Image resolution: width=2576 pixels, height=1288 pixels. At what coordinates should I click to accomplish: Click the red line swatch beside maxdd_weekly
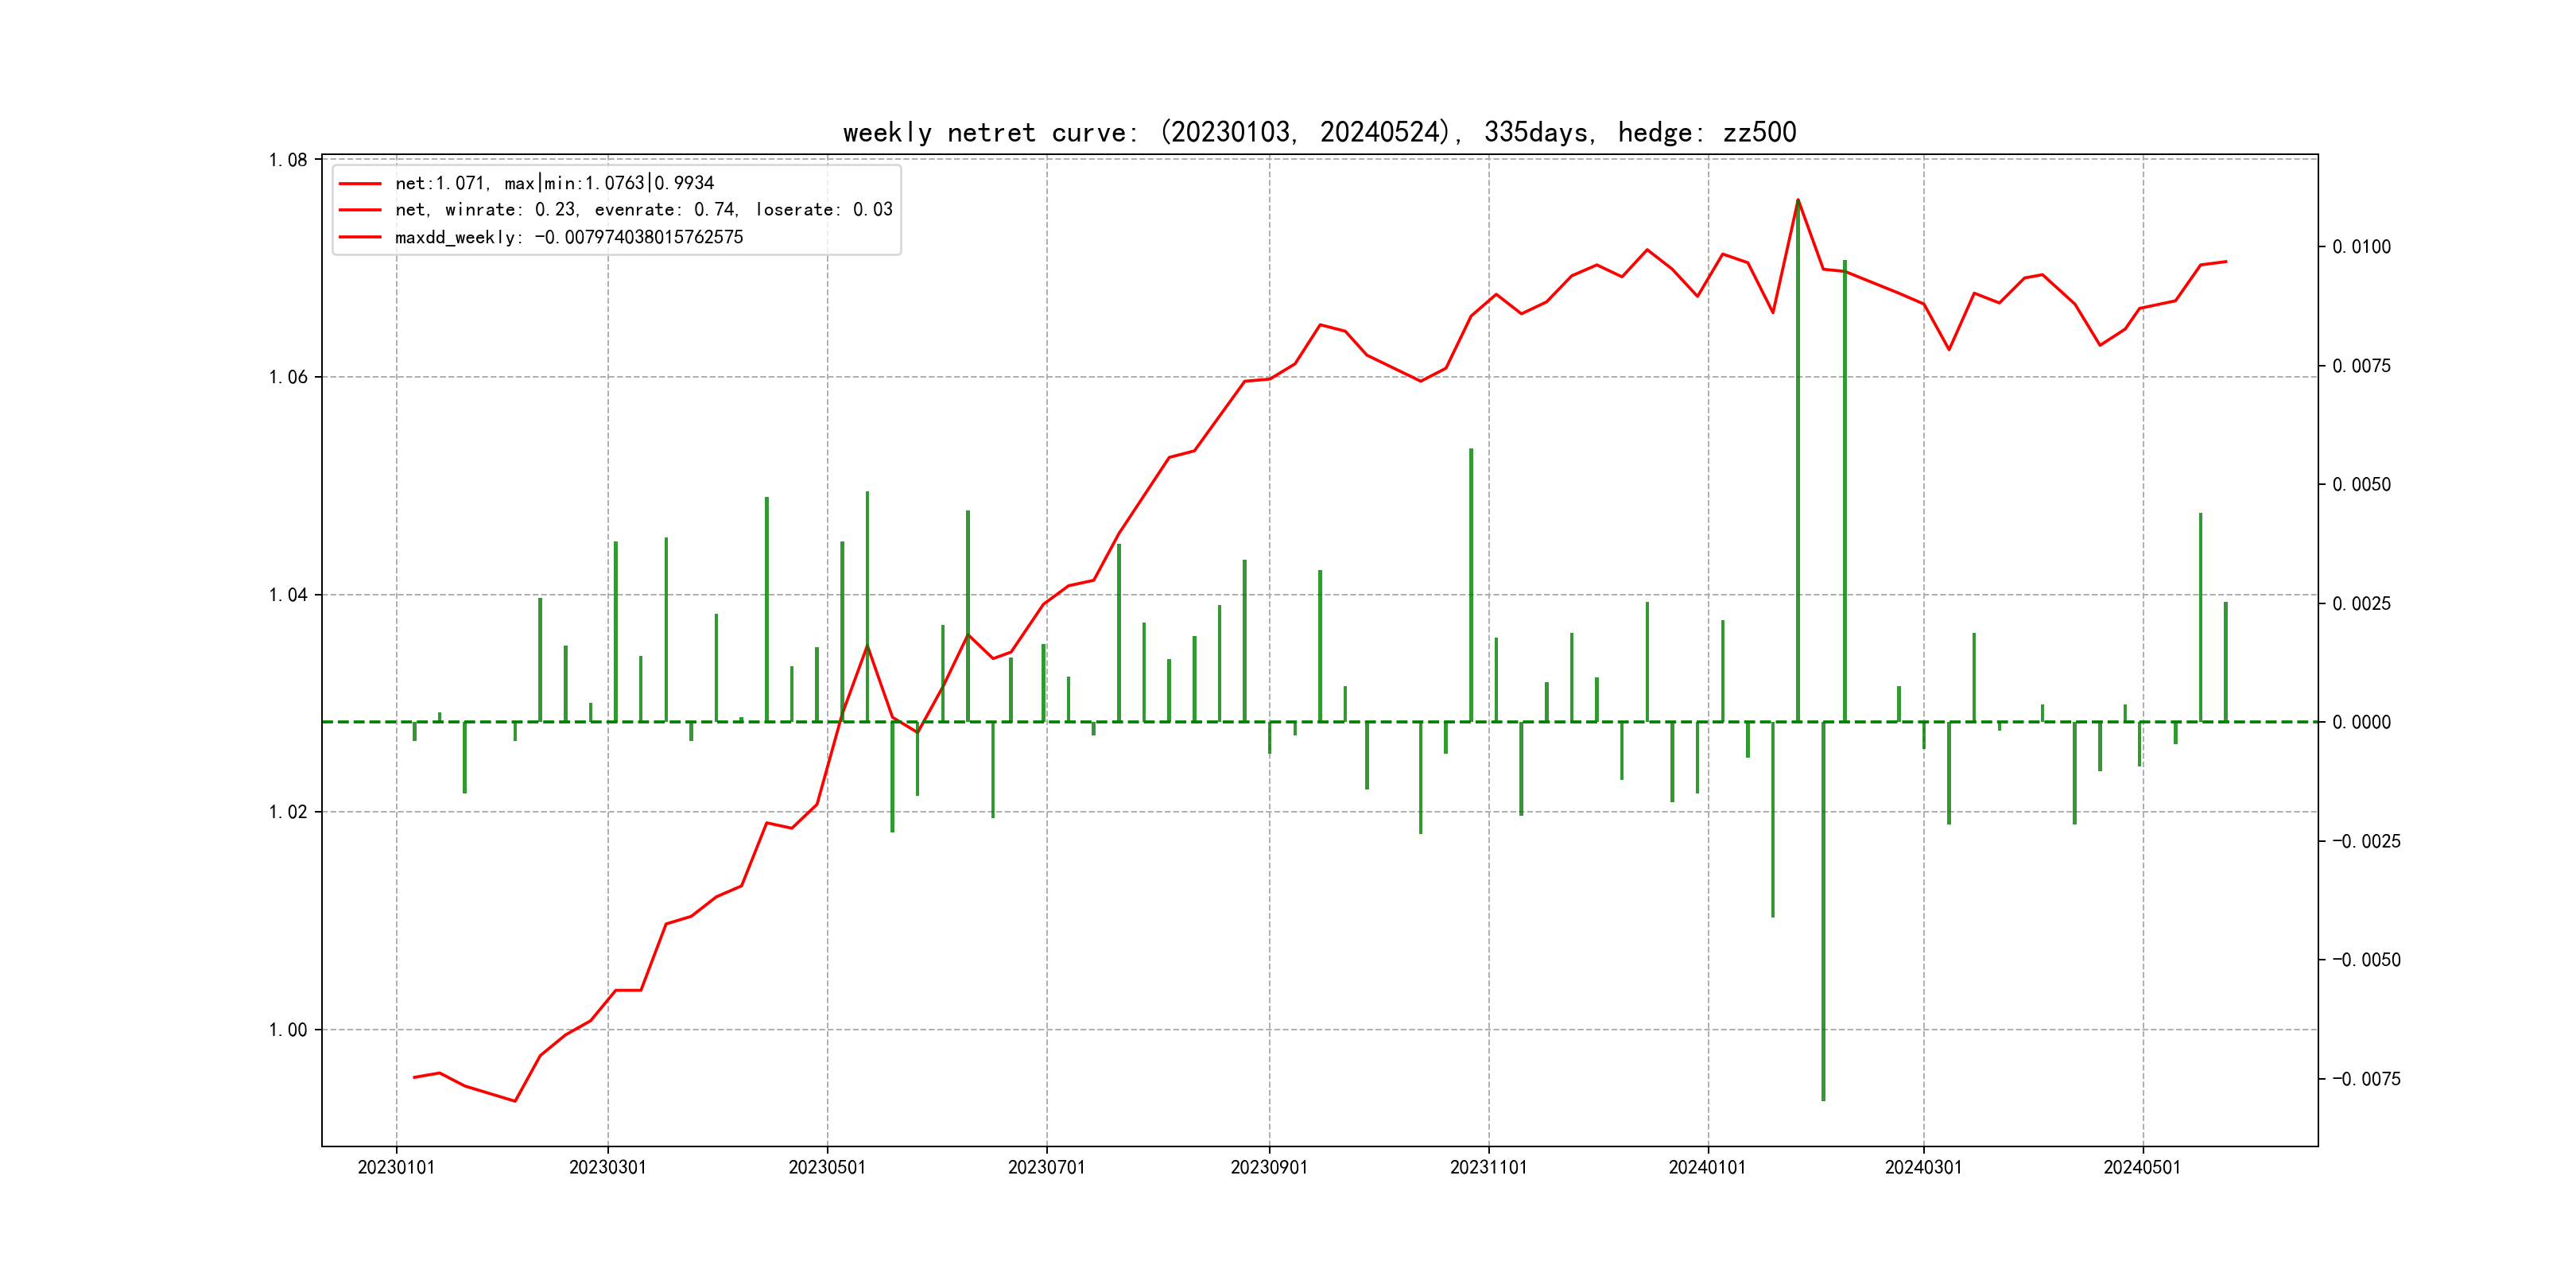coord(360,237)
